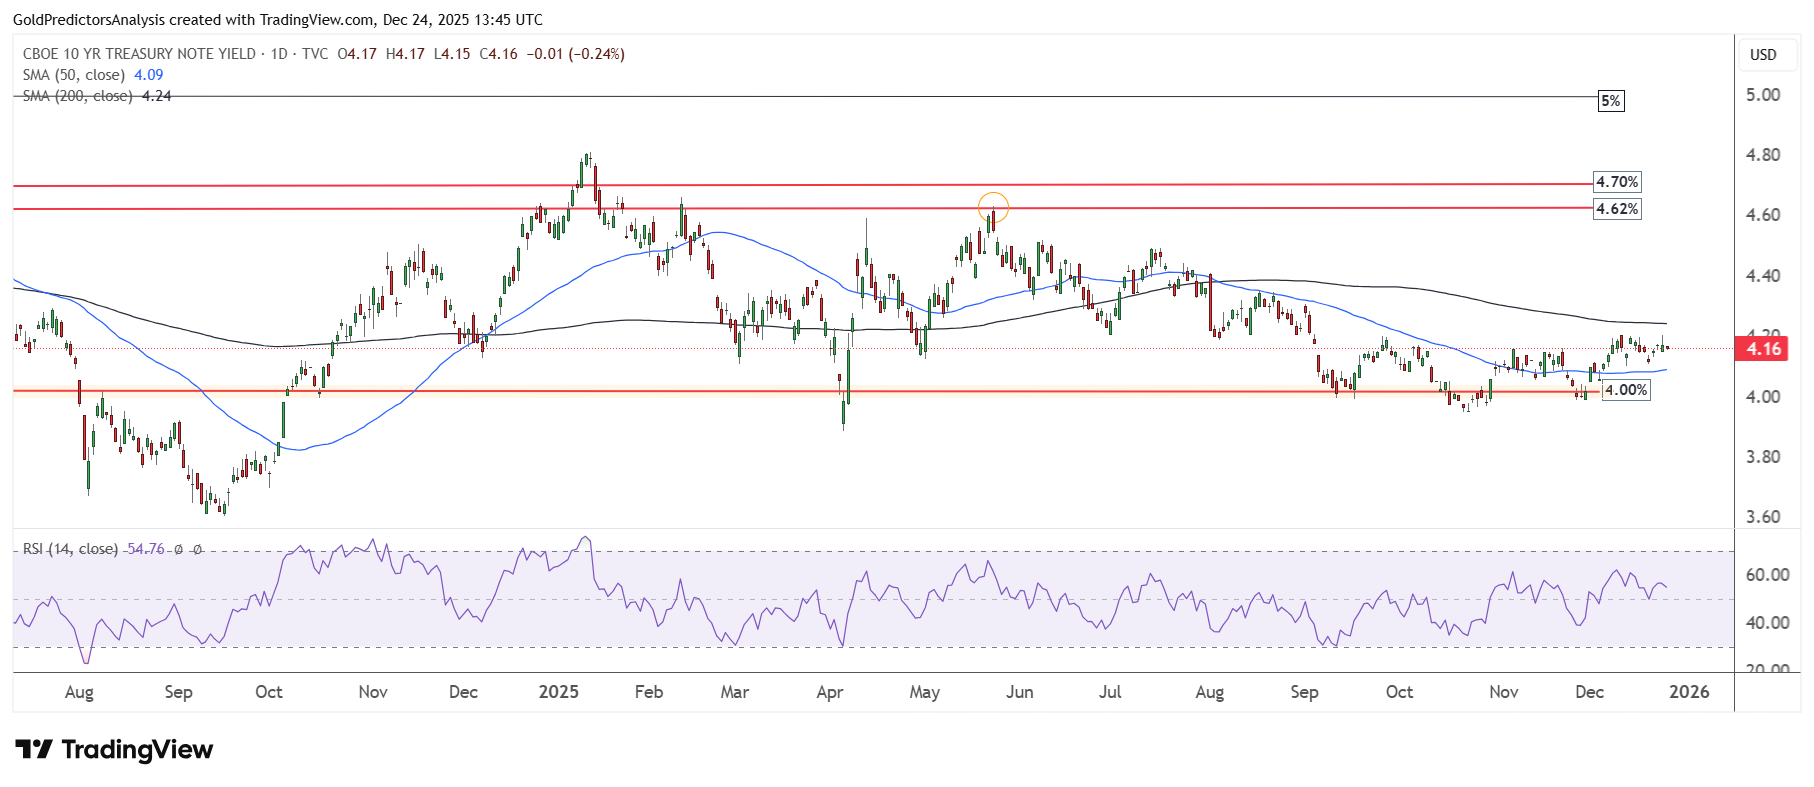Click the O4.17 open value
This screenshot has height=787, width=1814.
(357, 54)
